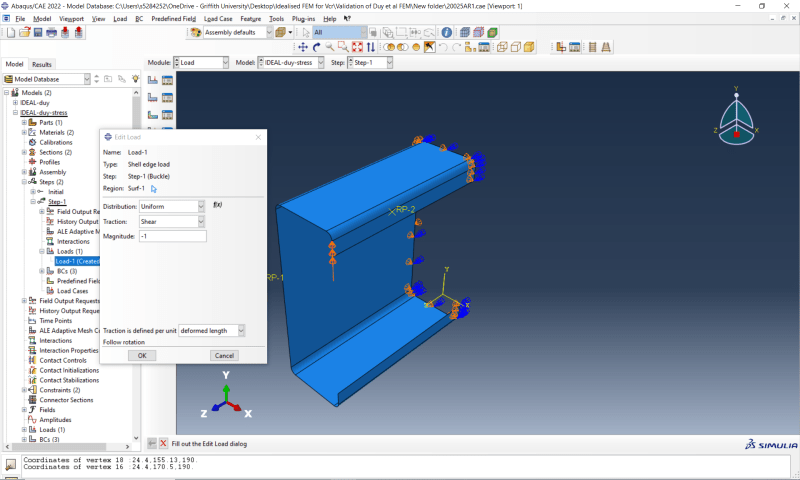The width and height of the screenshot is (800, 480).
Task: Open the File menu
Action: click(20, 19)
